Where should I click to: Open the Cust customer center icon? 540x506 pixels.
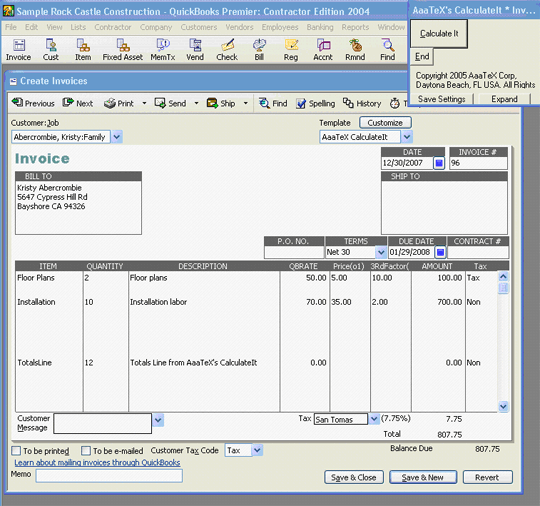[51, 50]
